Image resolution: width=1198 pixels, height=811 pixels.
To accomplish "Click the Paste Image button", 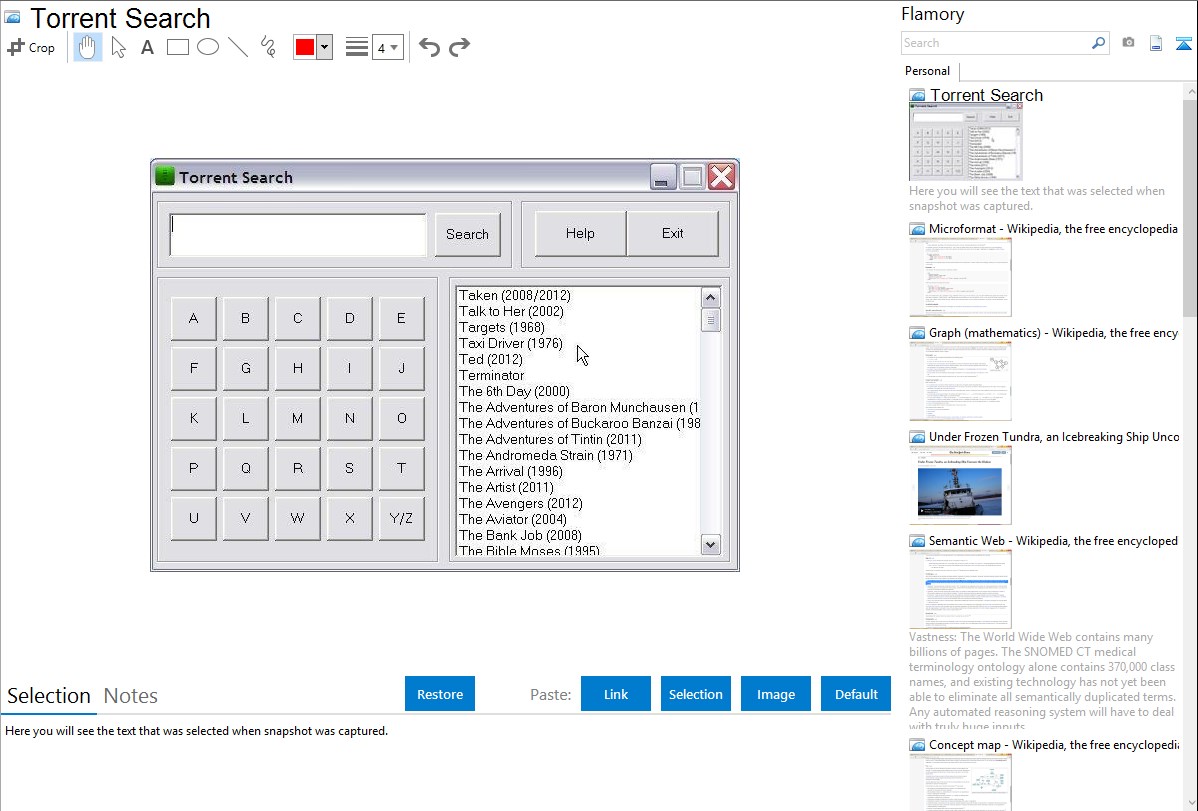I will tap(776, 694).
